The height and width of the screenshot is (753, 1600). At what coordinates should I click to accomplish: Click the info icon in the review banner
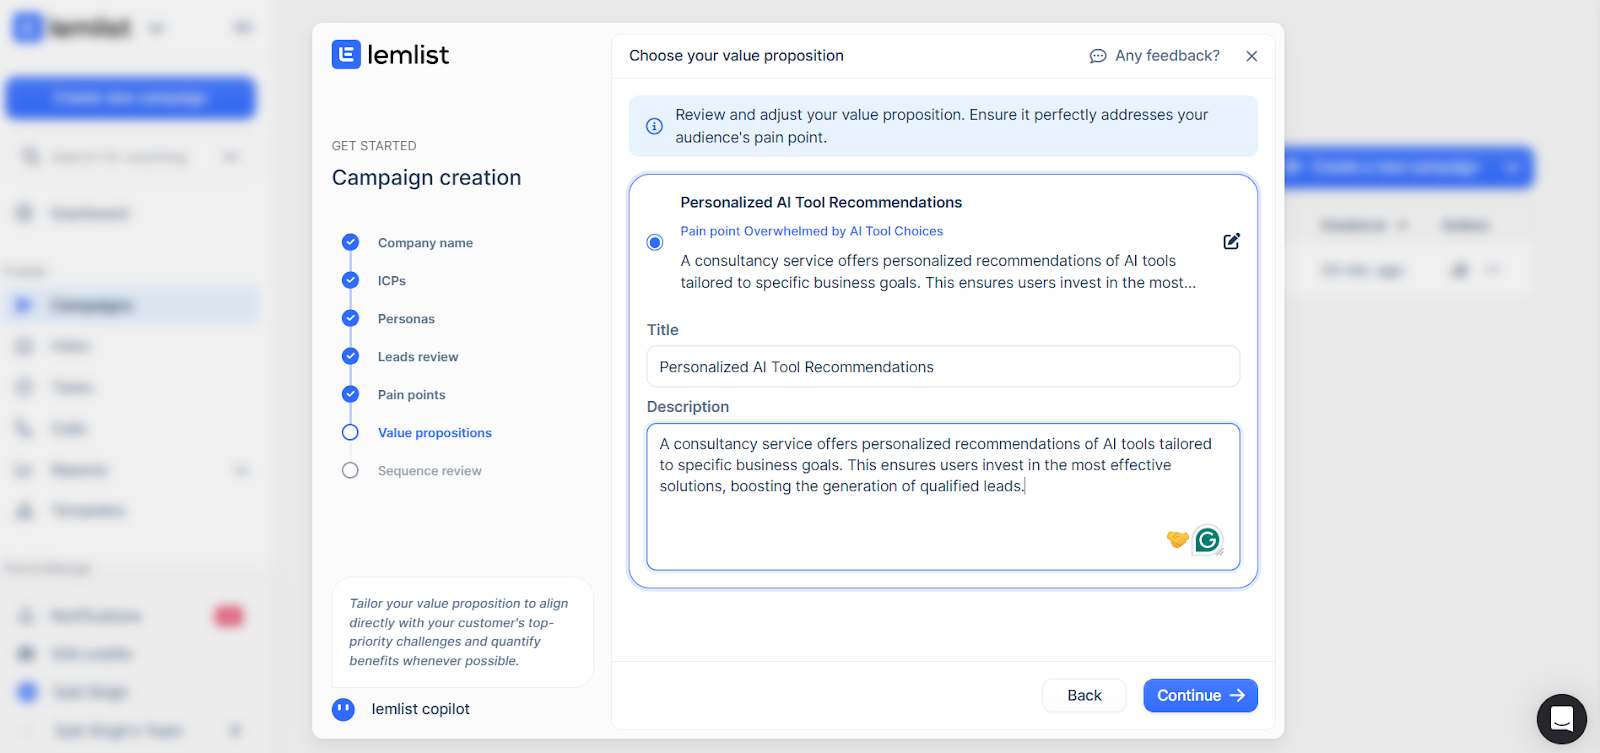coord(654,126)
